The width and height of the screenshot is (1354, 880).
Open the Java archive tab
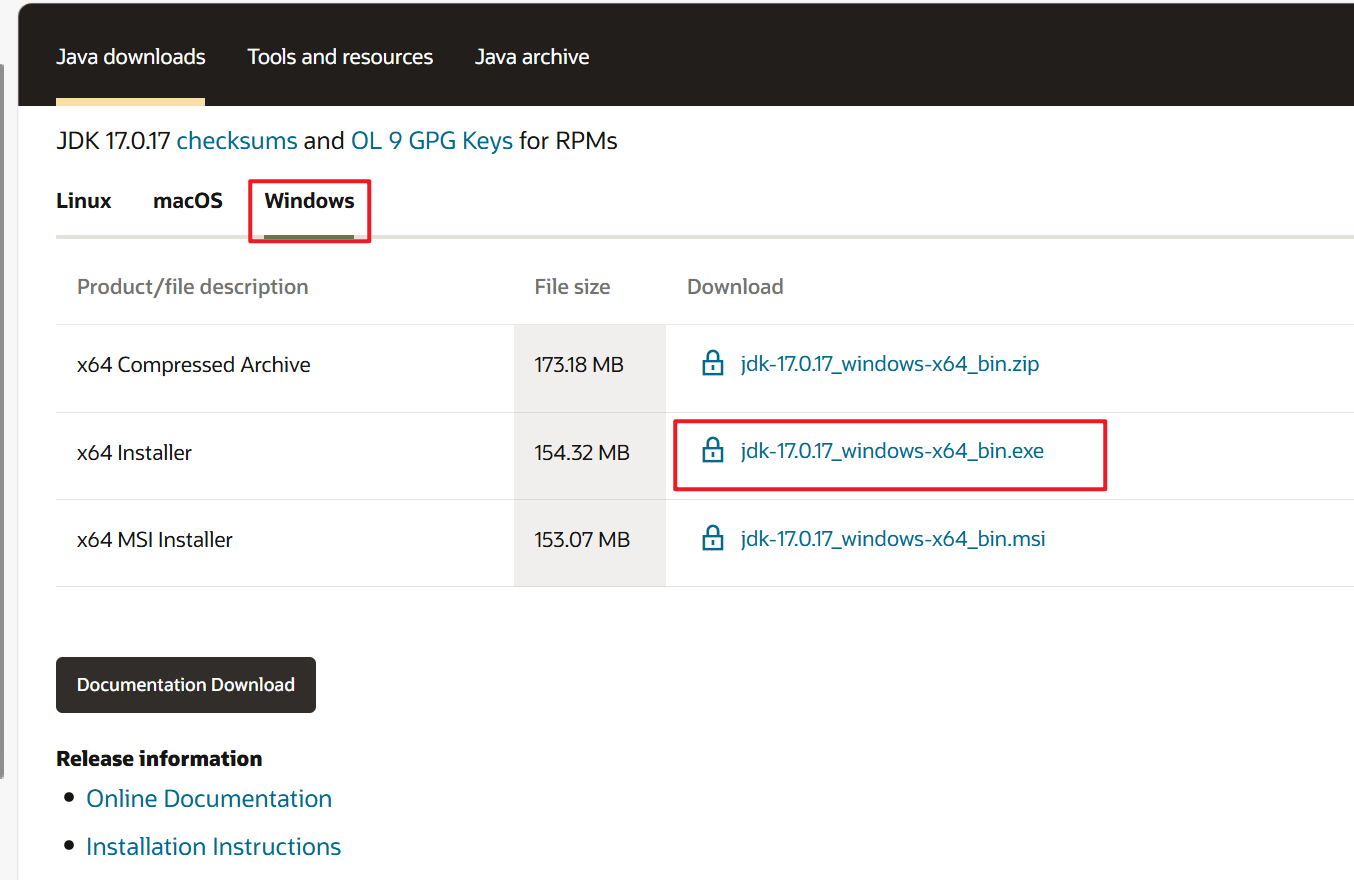pyautogui.click(x=532, y=57)
